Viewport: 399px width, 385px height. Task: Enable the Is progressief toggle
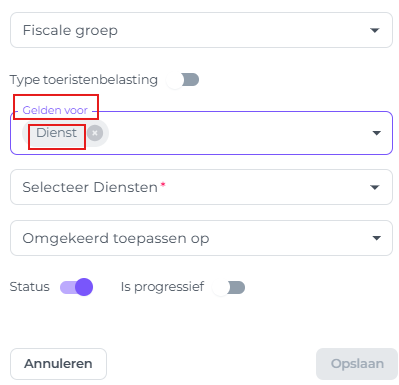[229, 287]
